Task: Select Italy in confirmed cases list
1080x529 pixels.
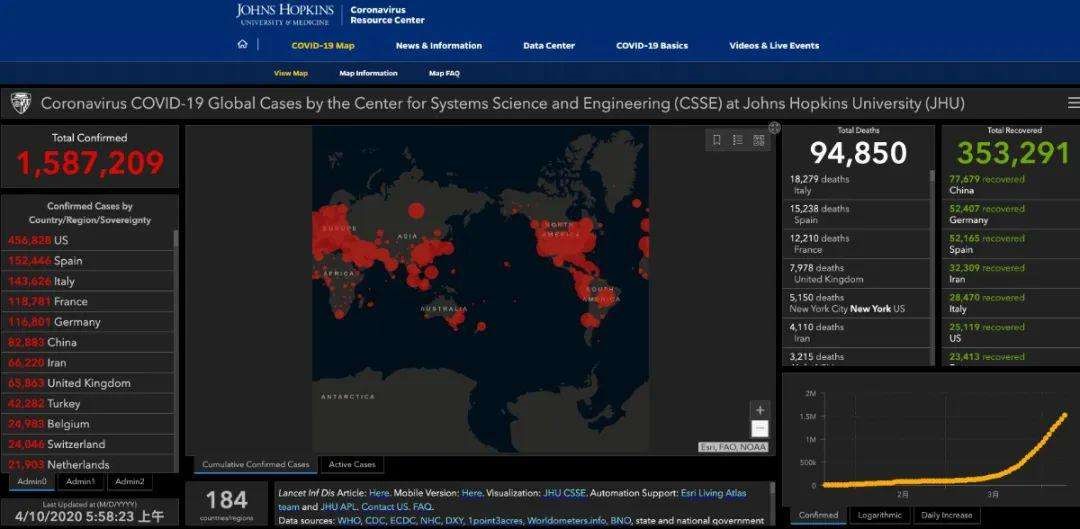Action: [87, 281]
